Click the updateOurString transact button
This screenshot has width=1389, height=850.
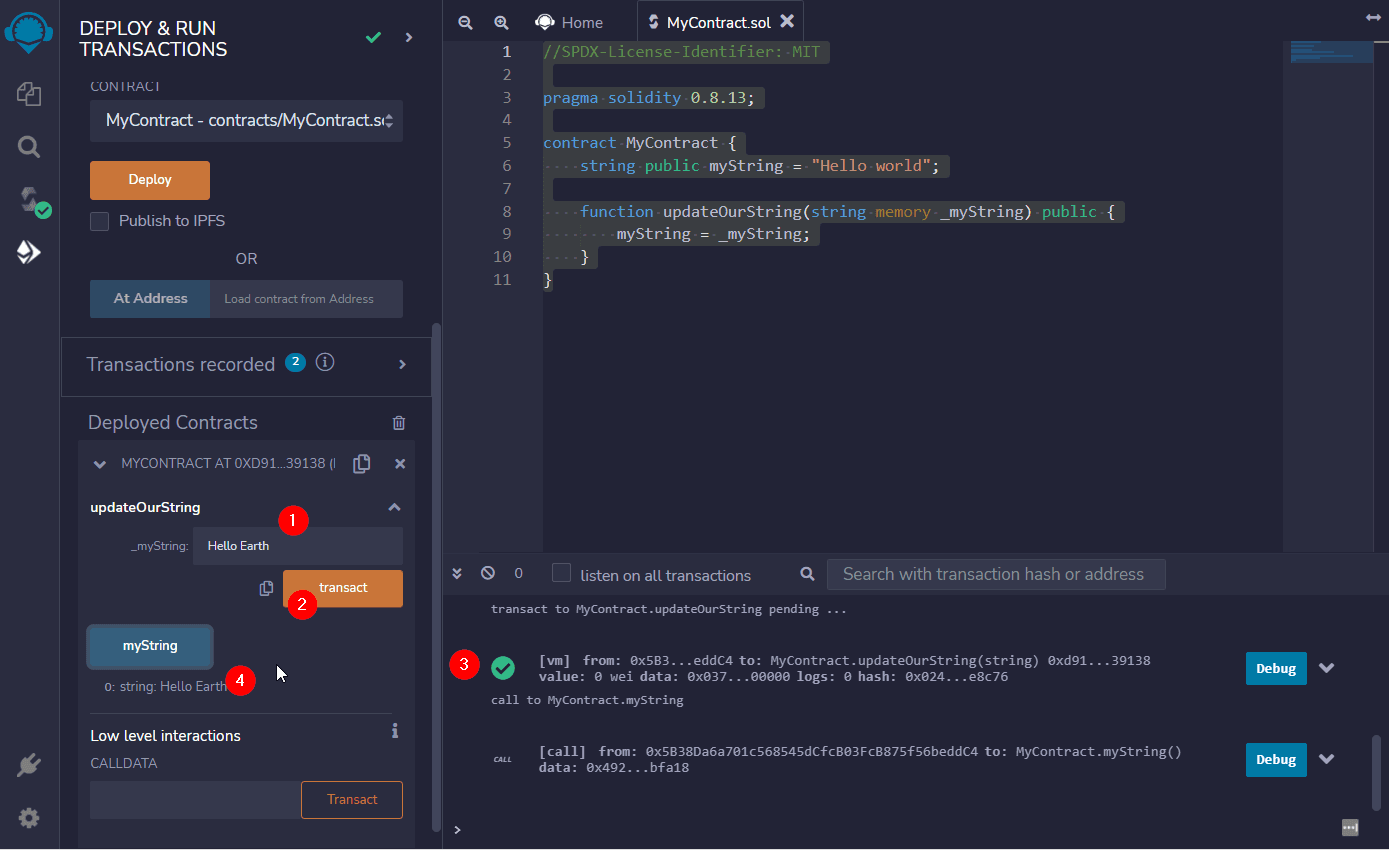coord(343,588)
